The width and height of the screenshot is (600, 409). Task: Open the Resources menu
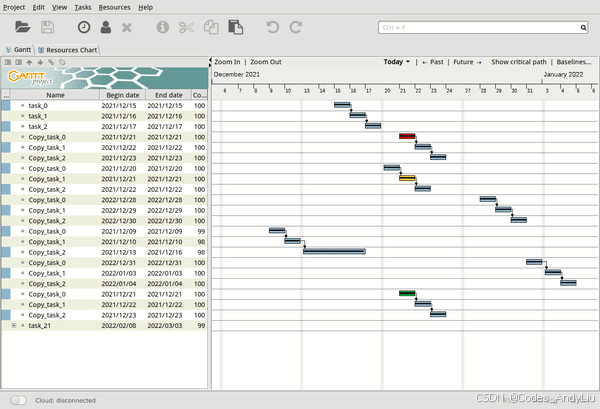(x=114, y=7)
